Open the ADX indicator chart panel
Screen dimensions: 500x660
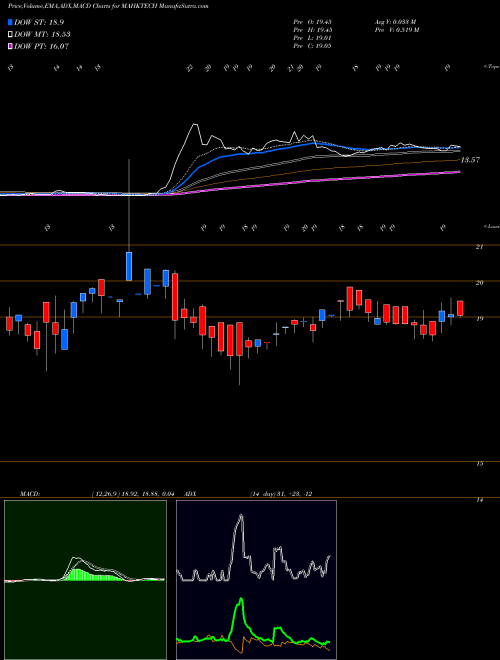click(x=256, y=580)
